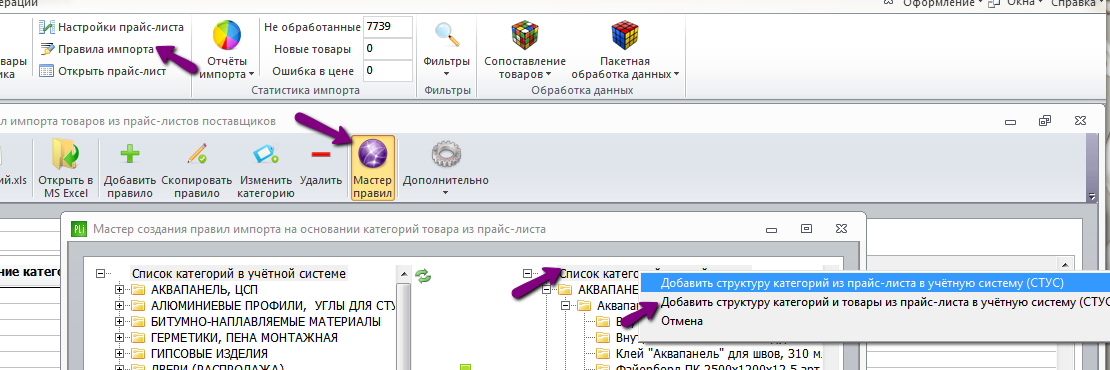Screen dimensions: 1110x370
Task: Close the Мастер создания правил dialog
Action: (x=841, y=229)
